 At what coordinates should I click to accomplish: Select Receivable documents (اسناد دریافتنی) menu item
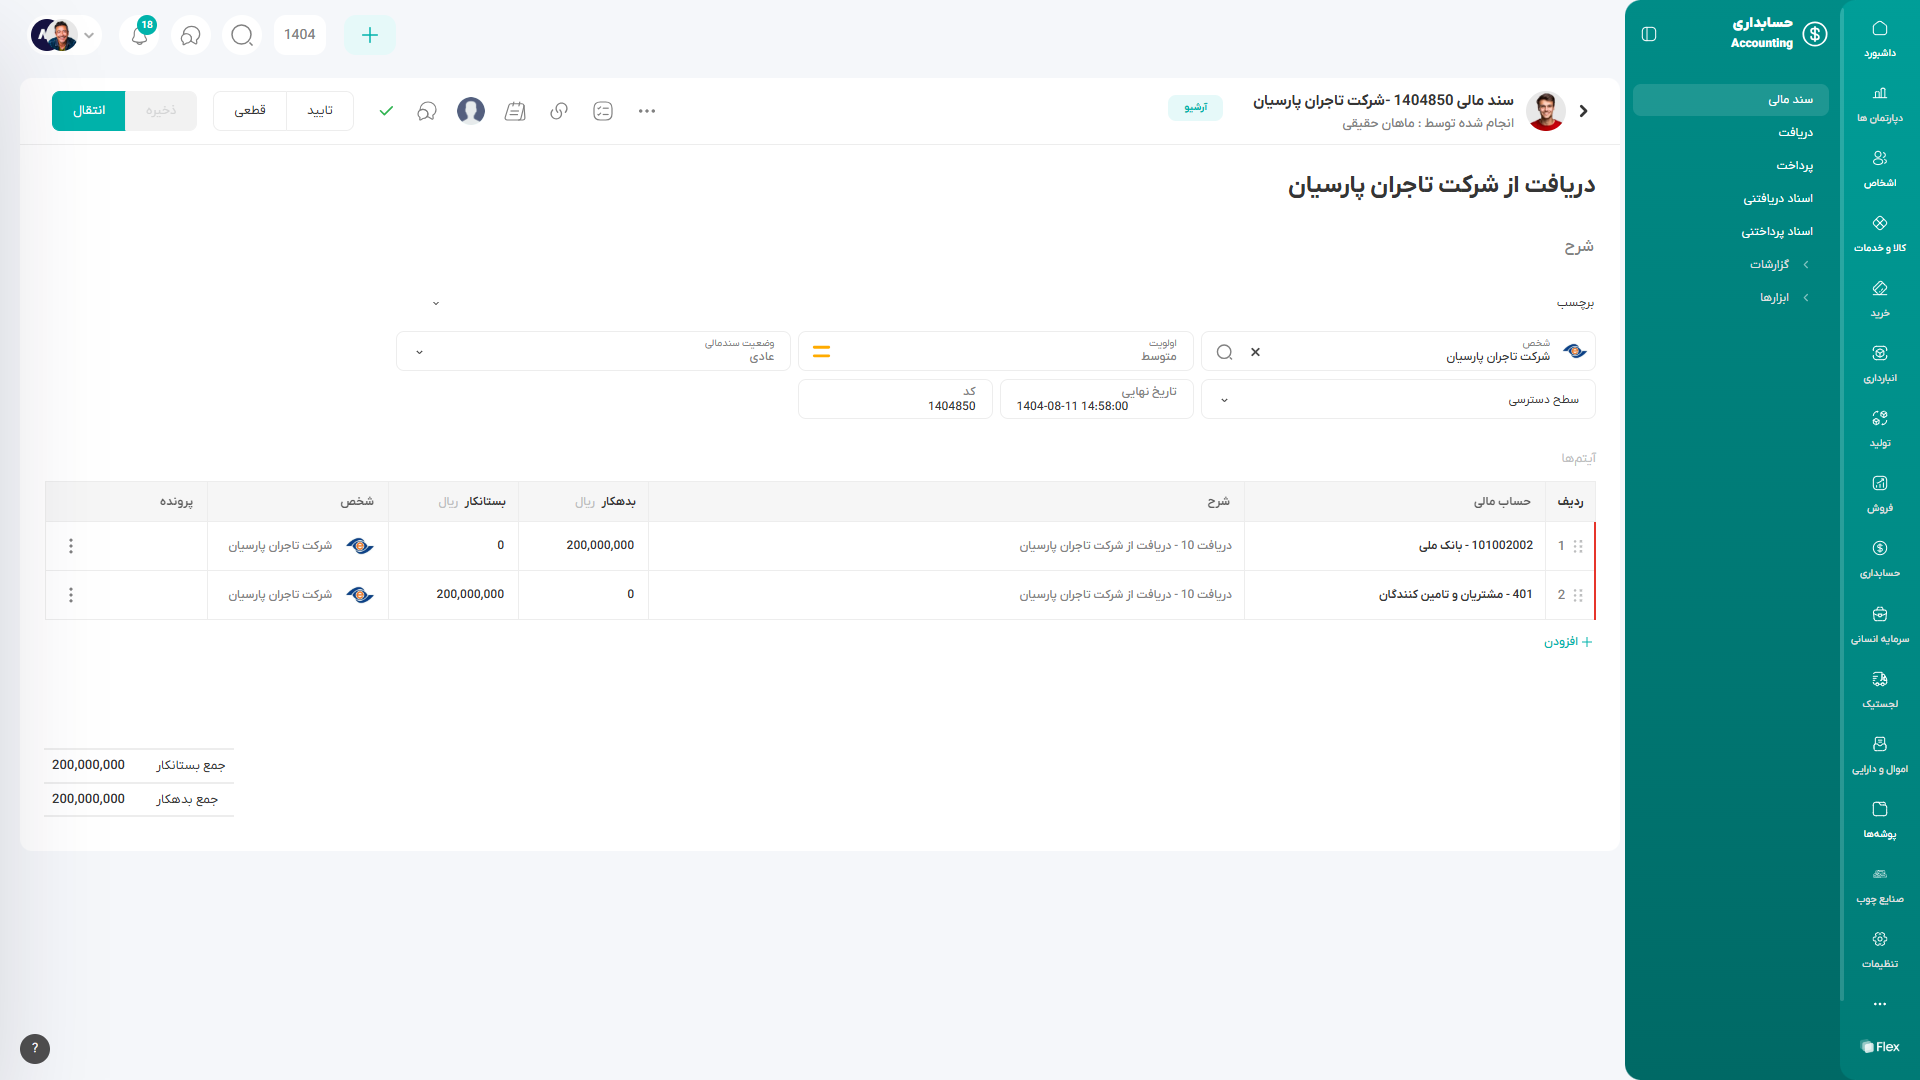pyautogui.click(x=1777, y=199)
